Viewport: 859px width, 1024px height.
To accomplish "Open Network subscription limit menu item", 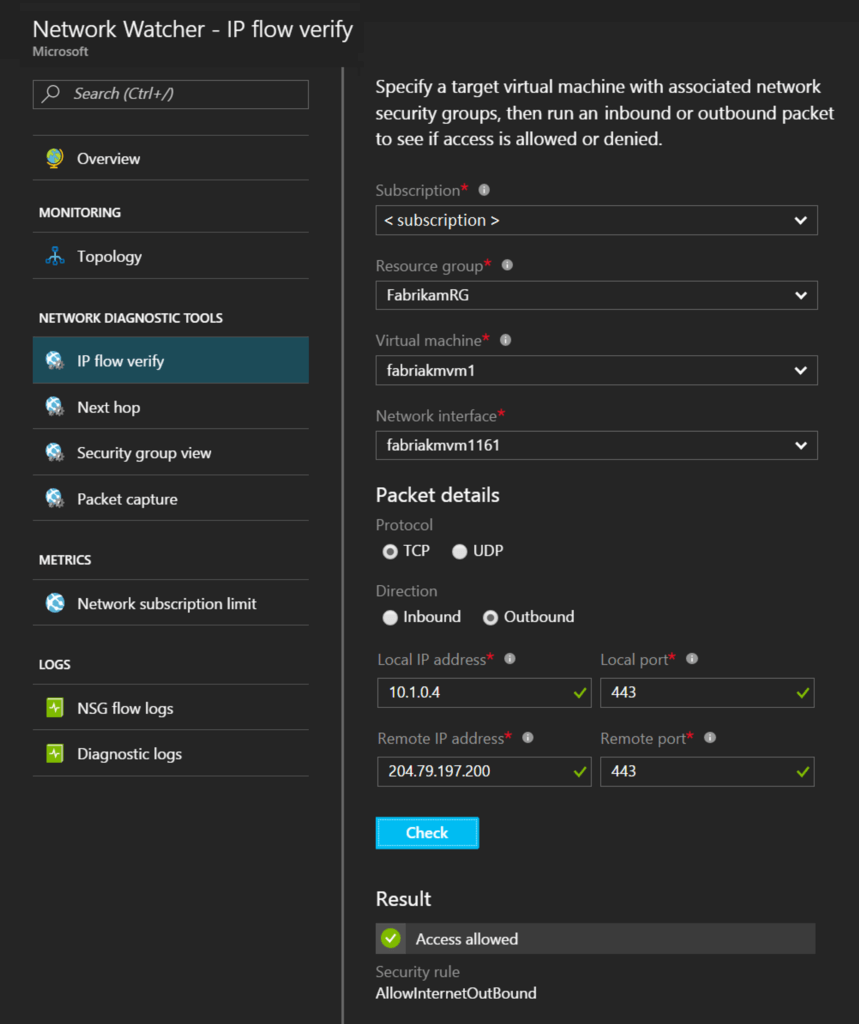I will point(170,603).
